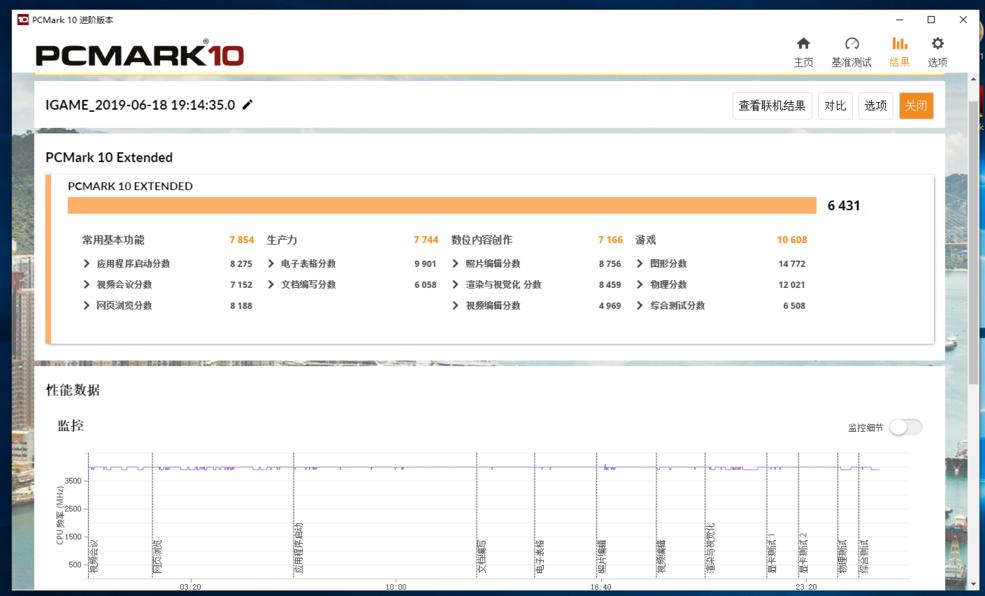Click the PCMARK 10 logo
The width and height of the screenshot is (985, 596).
[x=139, y=54]
